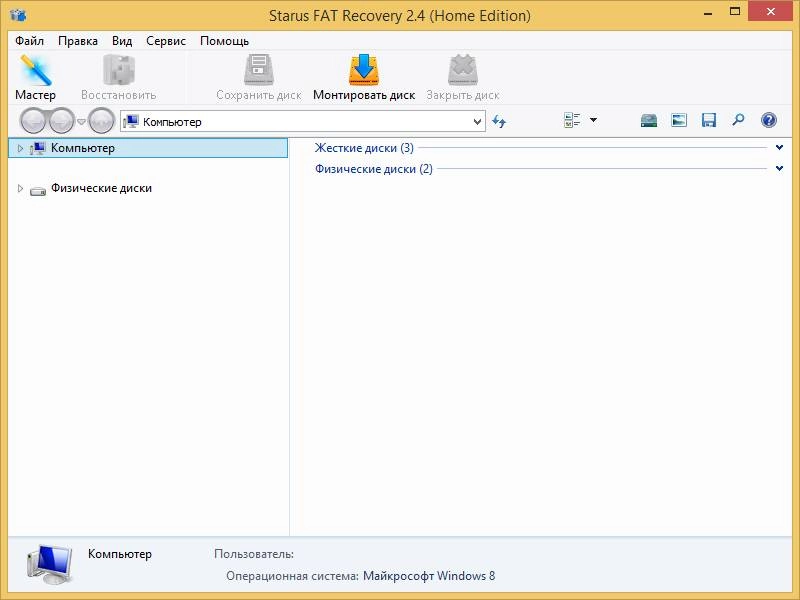Open the Файл menu
The height and width of the screenshot is (600, 800).
click(x=29, y=41)
